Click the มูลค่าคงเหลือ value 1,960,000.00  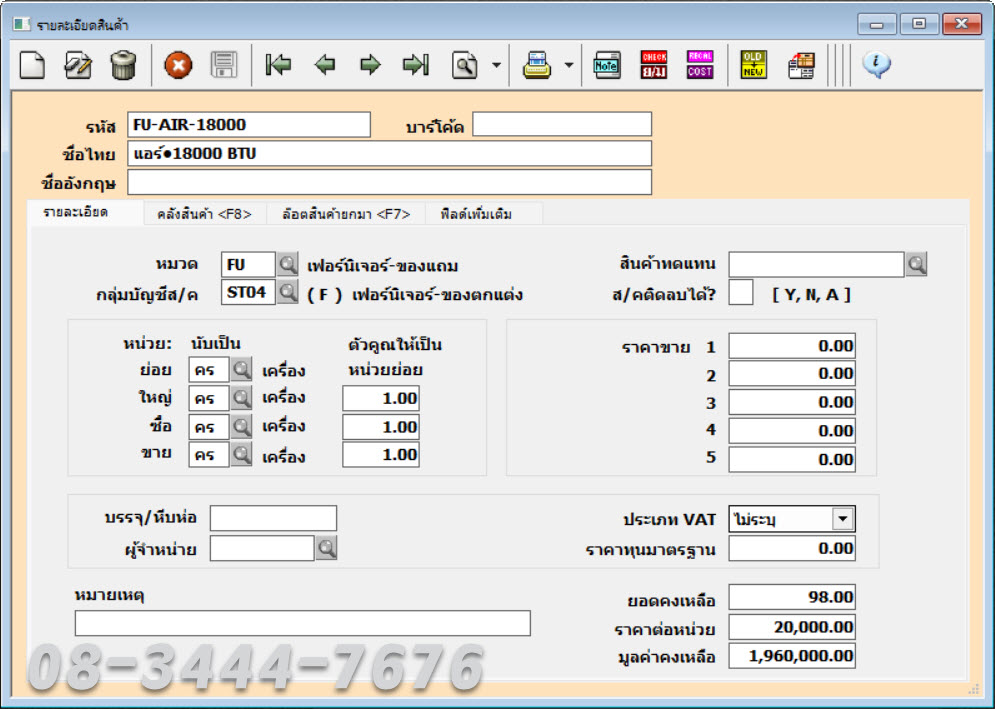792,656
